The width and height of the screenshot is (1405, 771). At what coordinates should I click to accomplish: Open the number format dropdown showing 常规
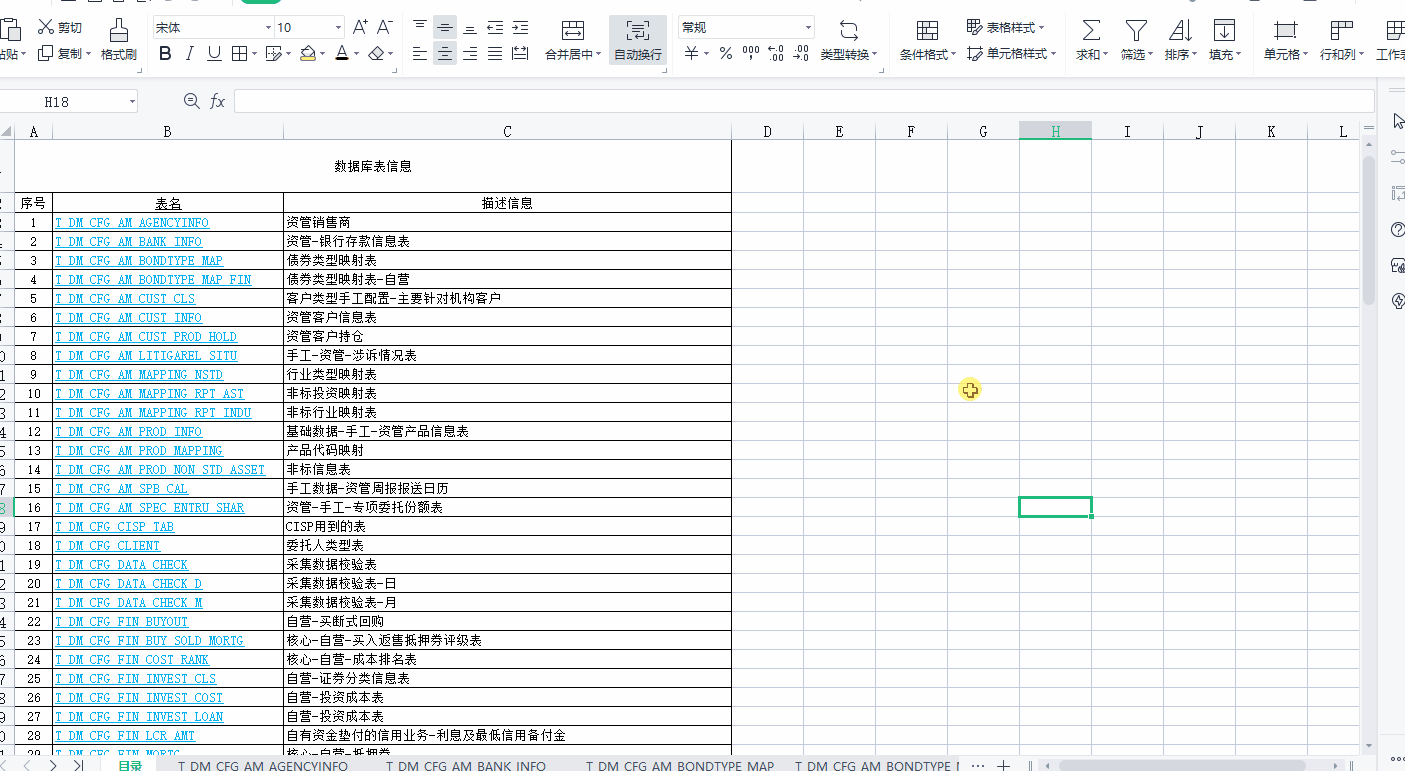click(746, 27)
